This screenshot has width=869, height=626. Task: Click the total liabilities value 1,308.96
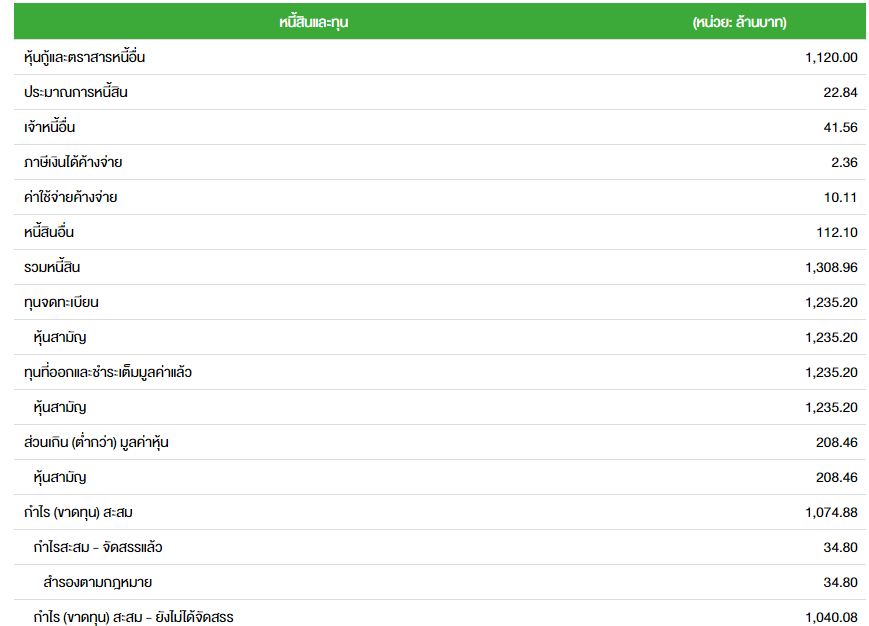point(831,267)
